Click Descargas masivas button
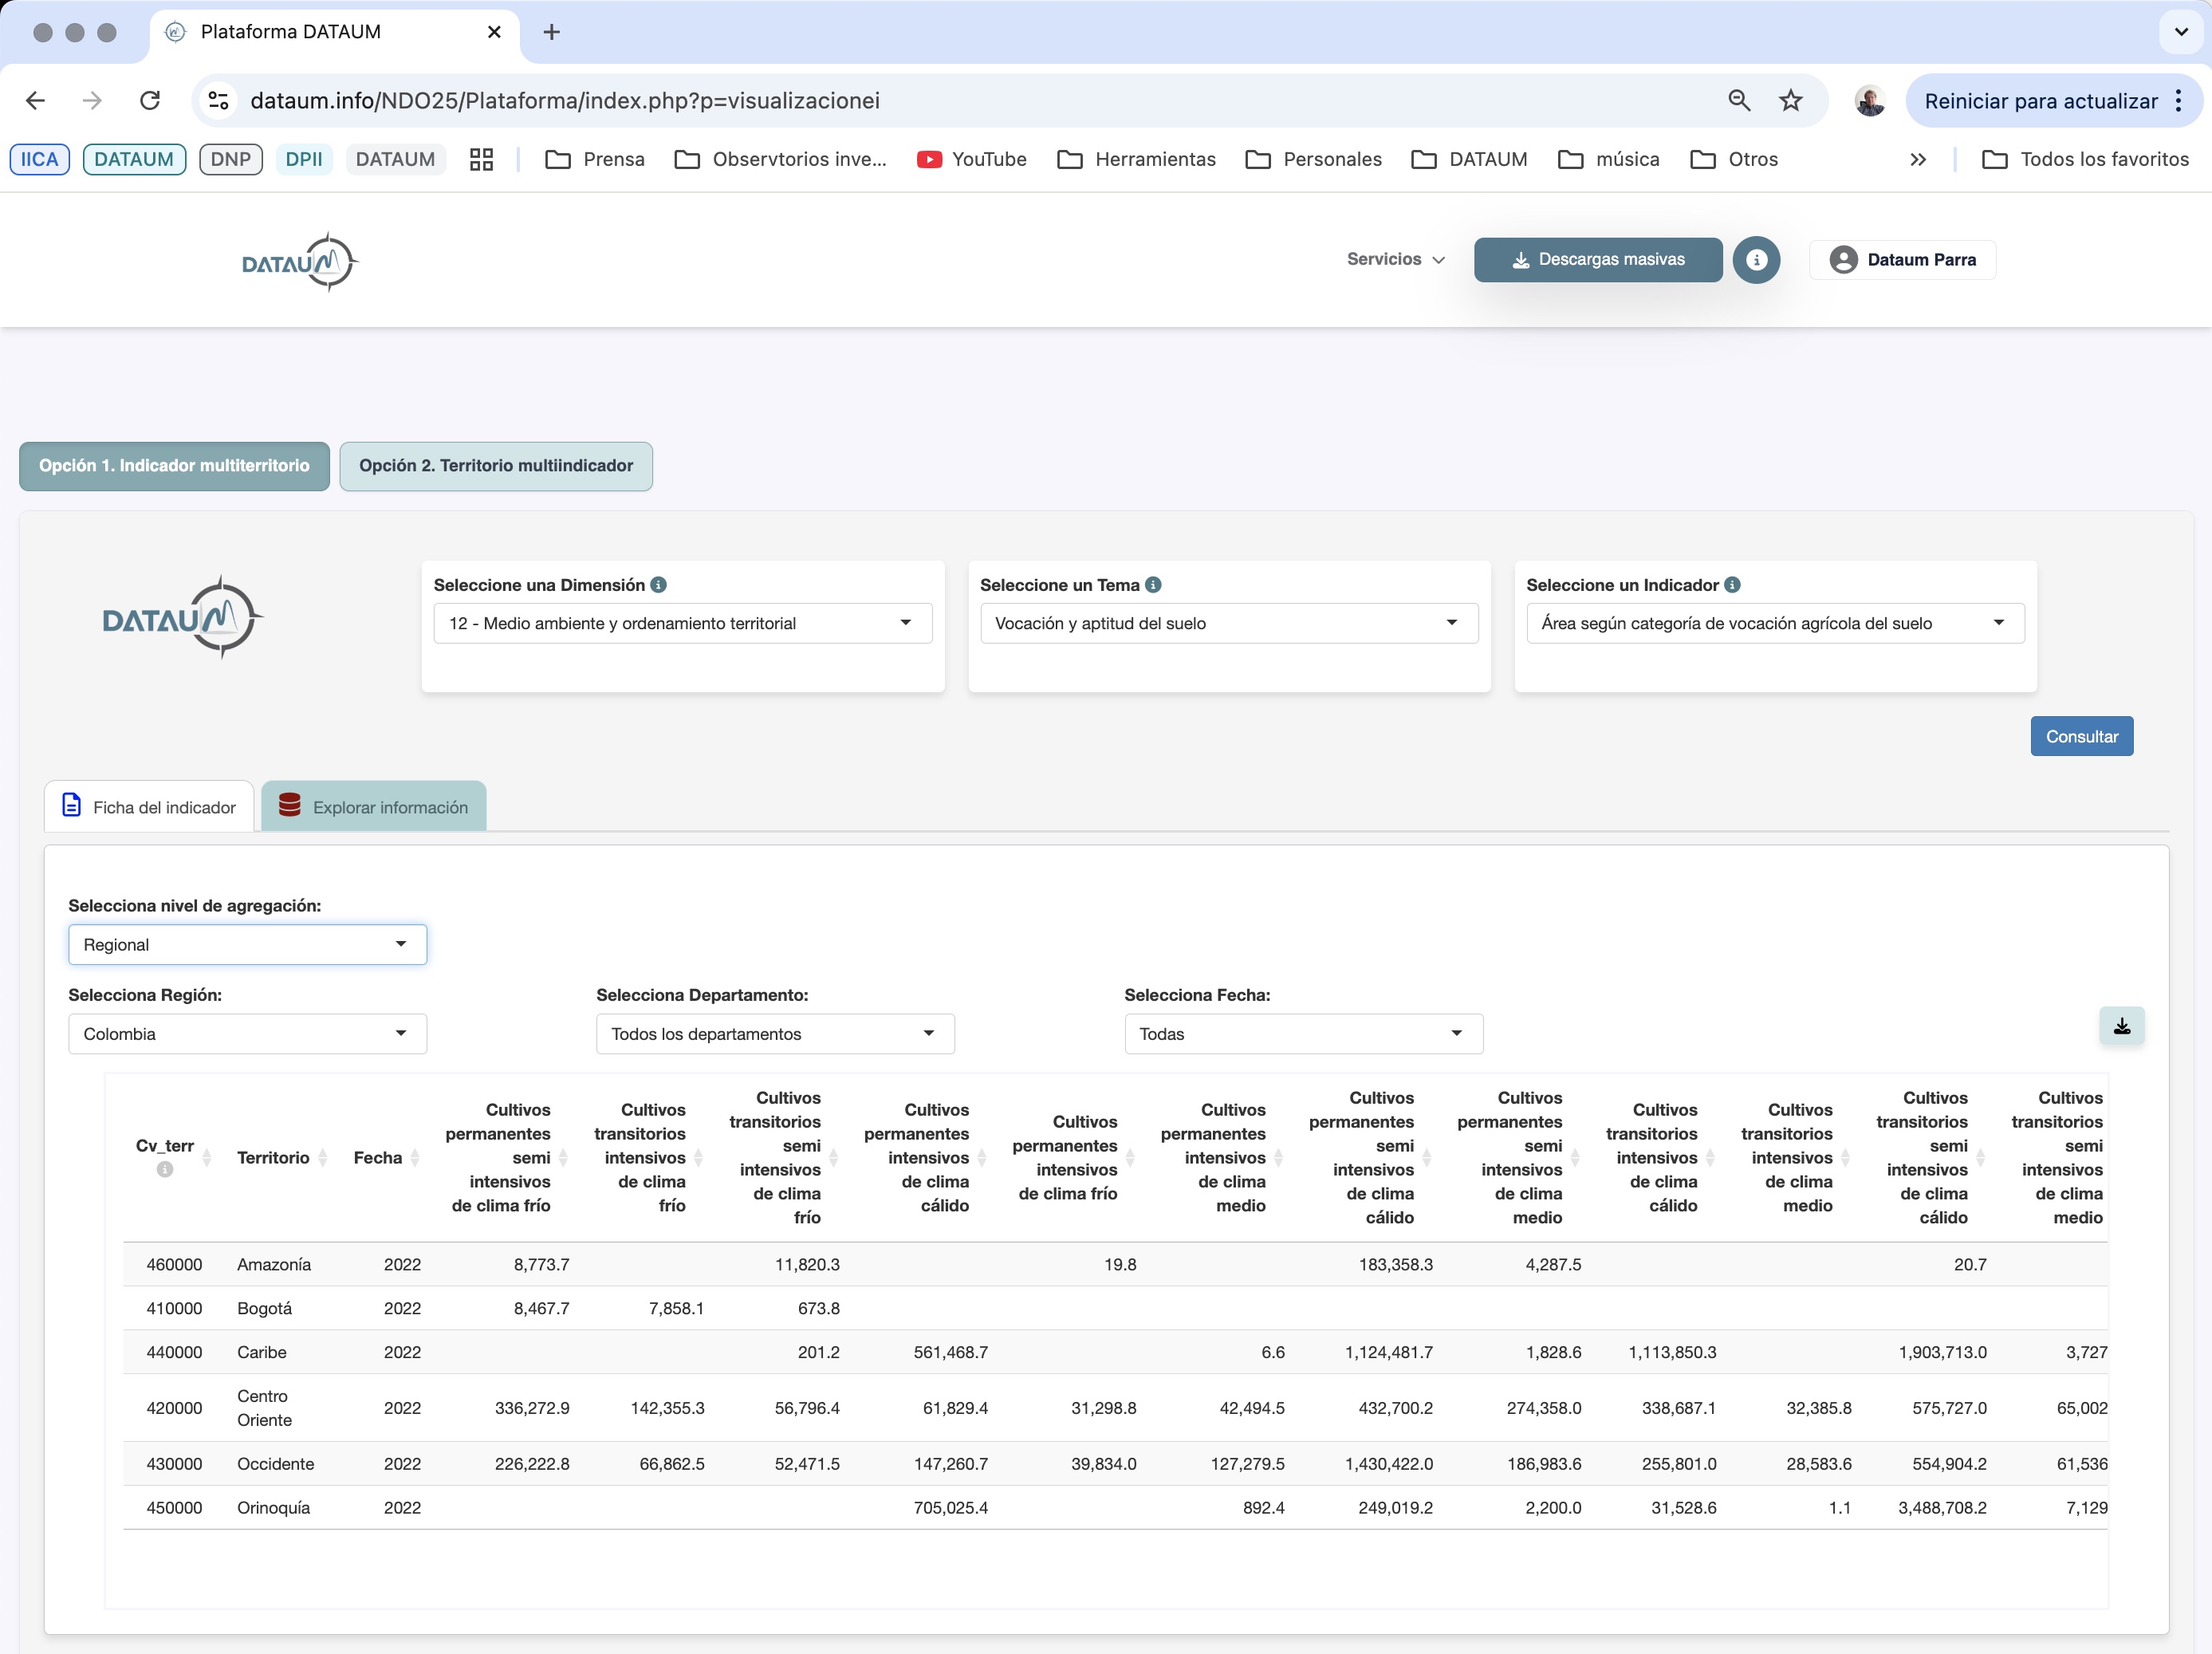Viewport: 2212px width, 1654px height. [1597, 260]
